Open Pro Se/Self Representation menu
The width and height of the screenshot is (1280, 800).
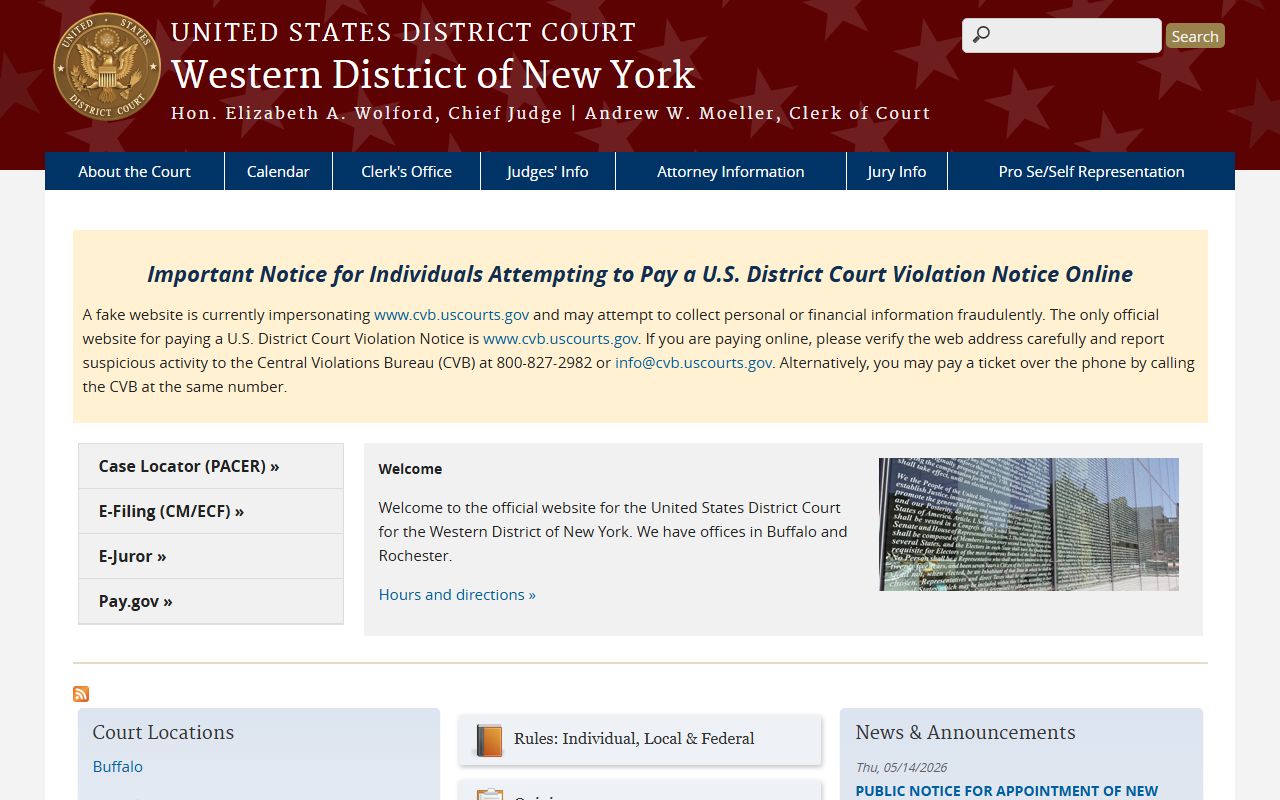coord(1091,171)
